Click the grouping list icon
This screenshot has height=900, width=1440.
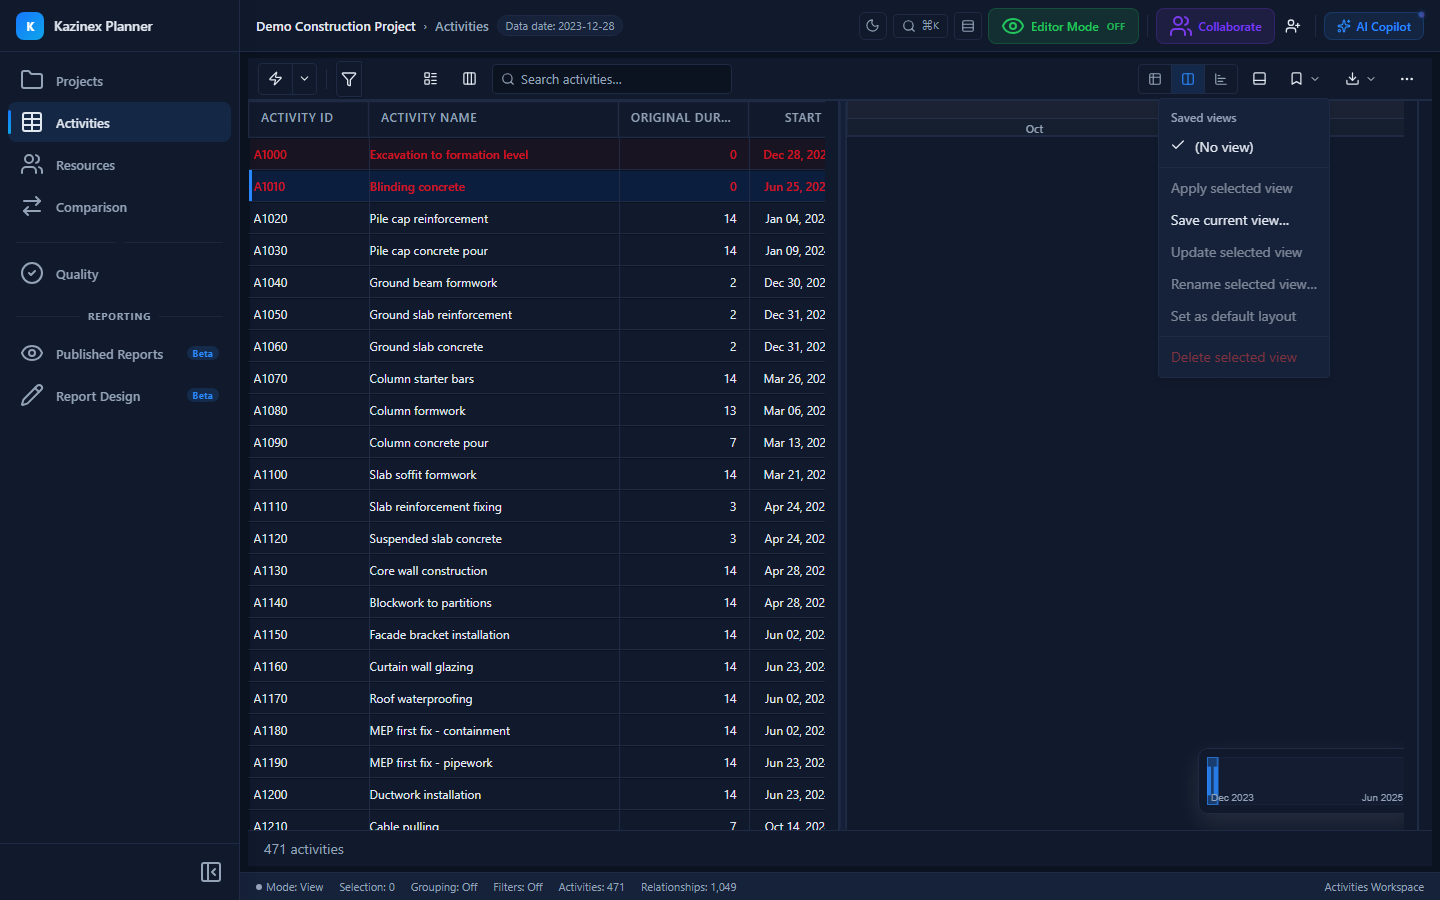431,79
